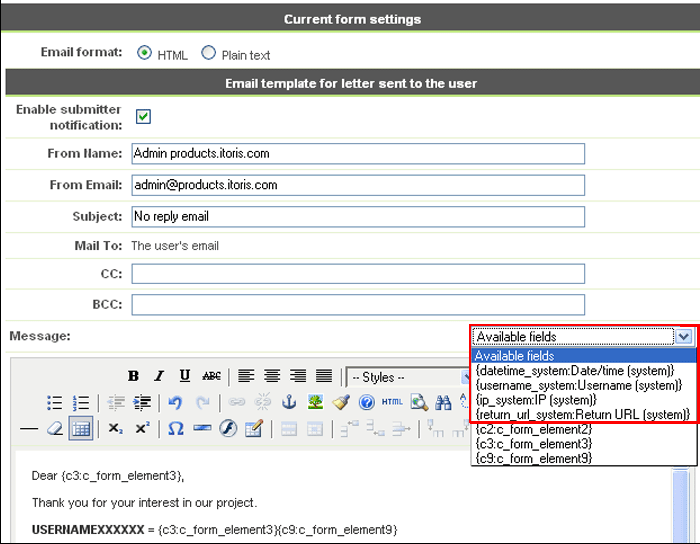Insert a horizontal rule line
Screen dimensions: 700x544
pos(29,429)
